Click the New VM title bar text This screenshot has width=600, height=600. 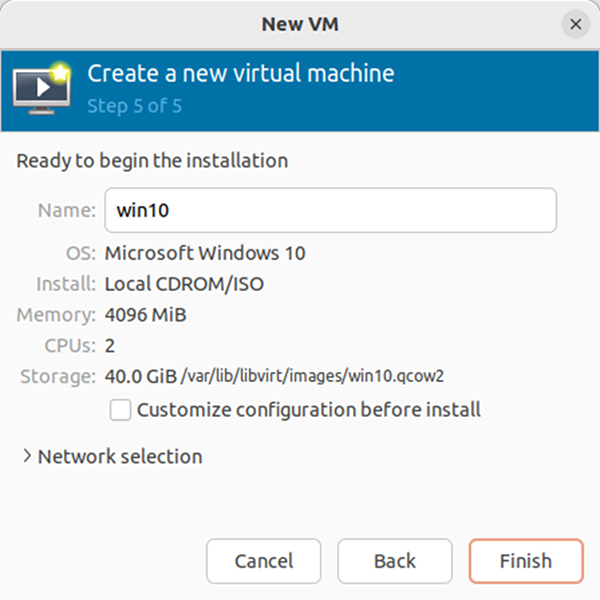click(x=300, y=24)
